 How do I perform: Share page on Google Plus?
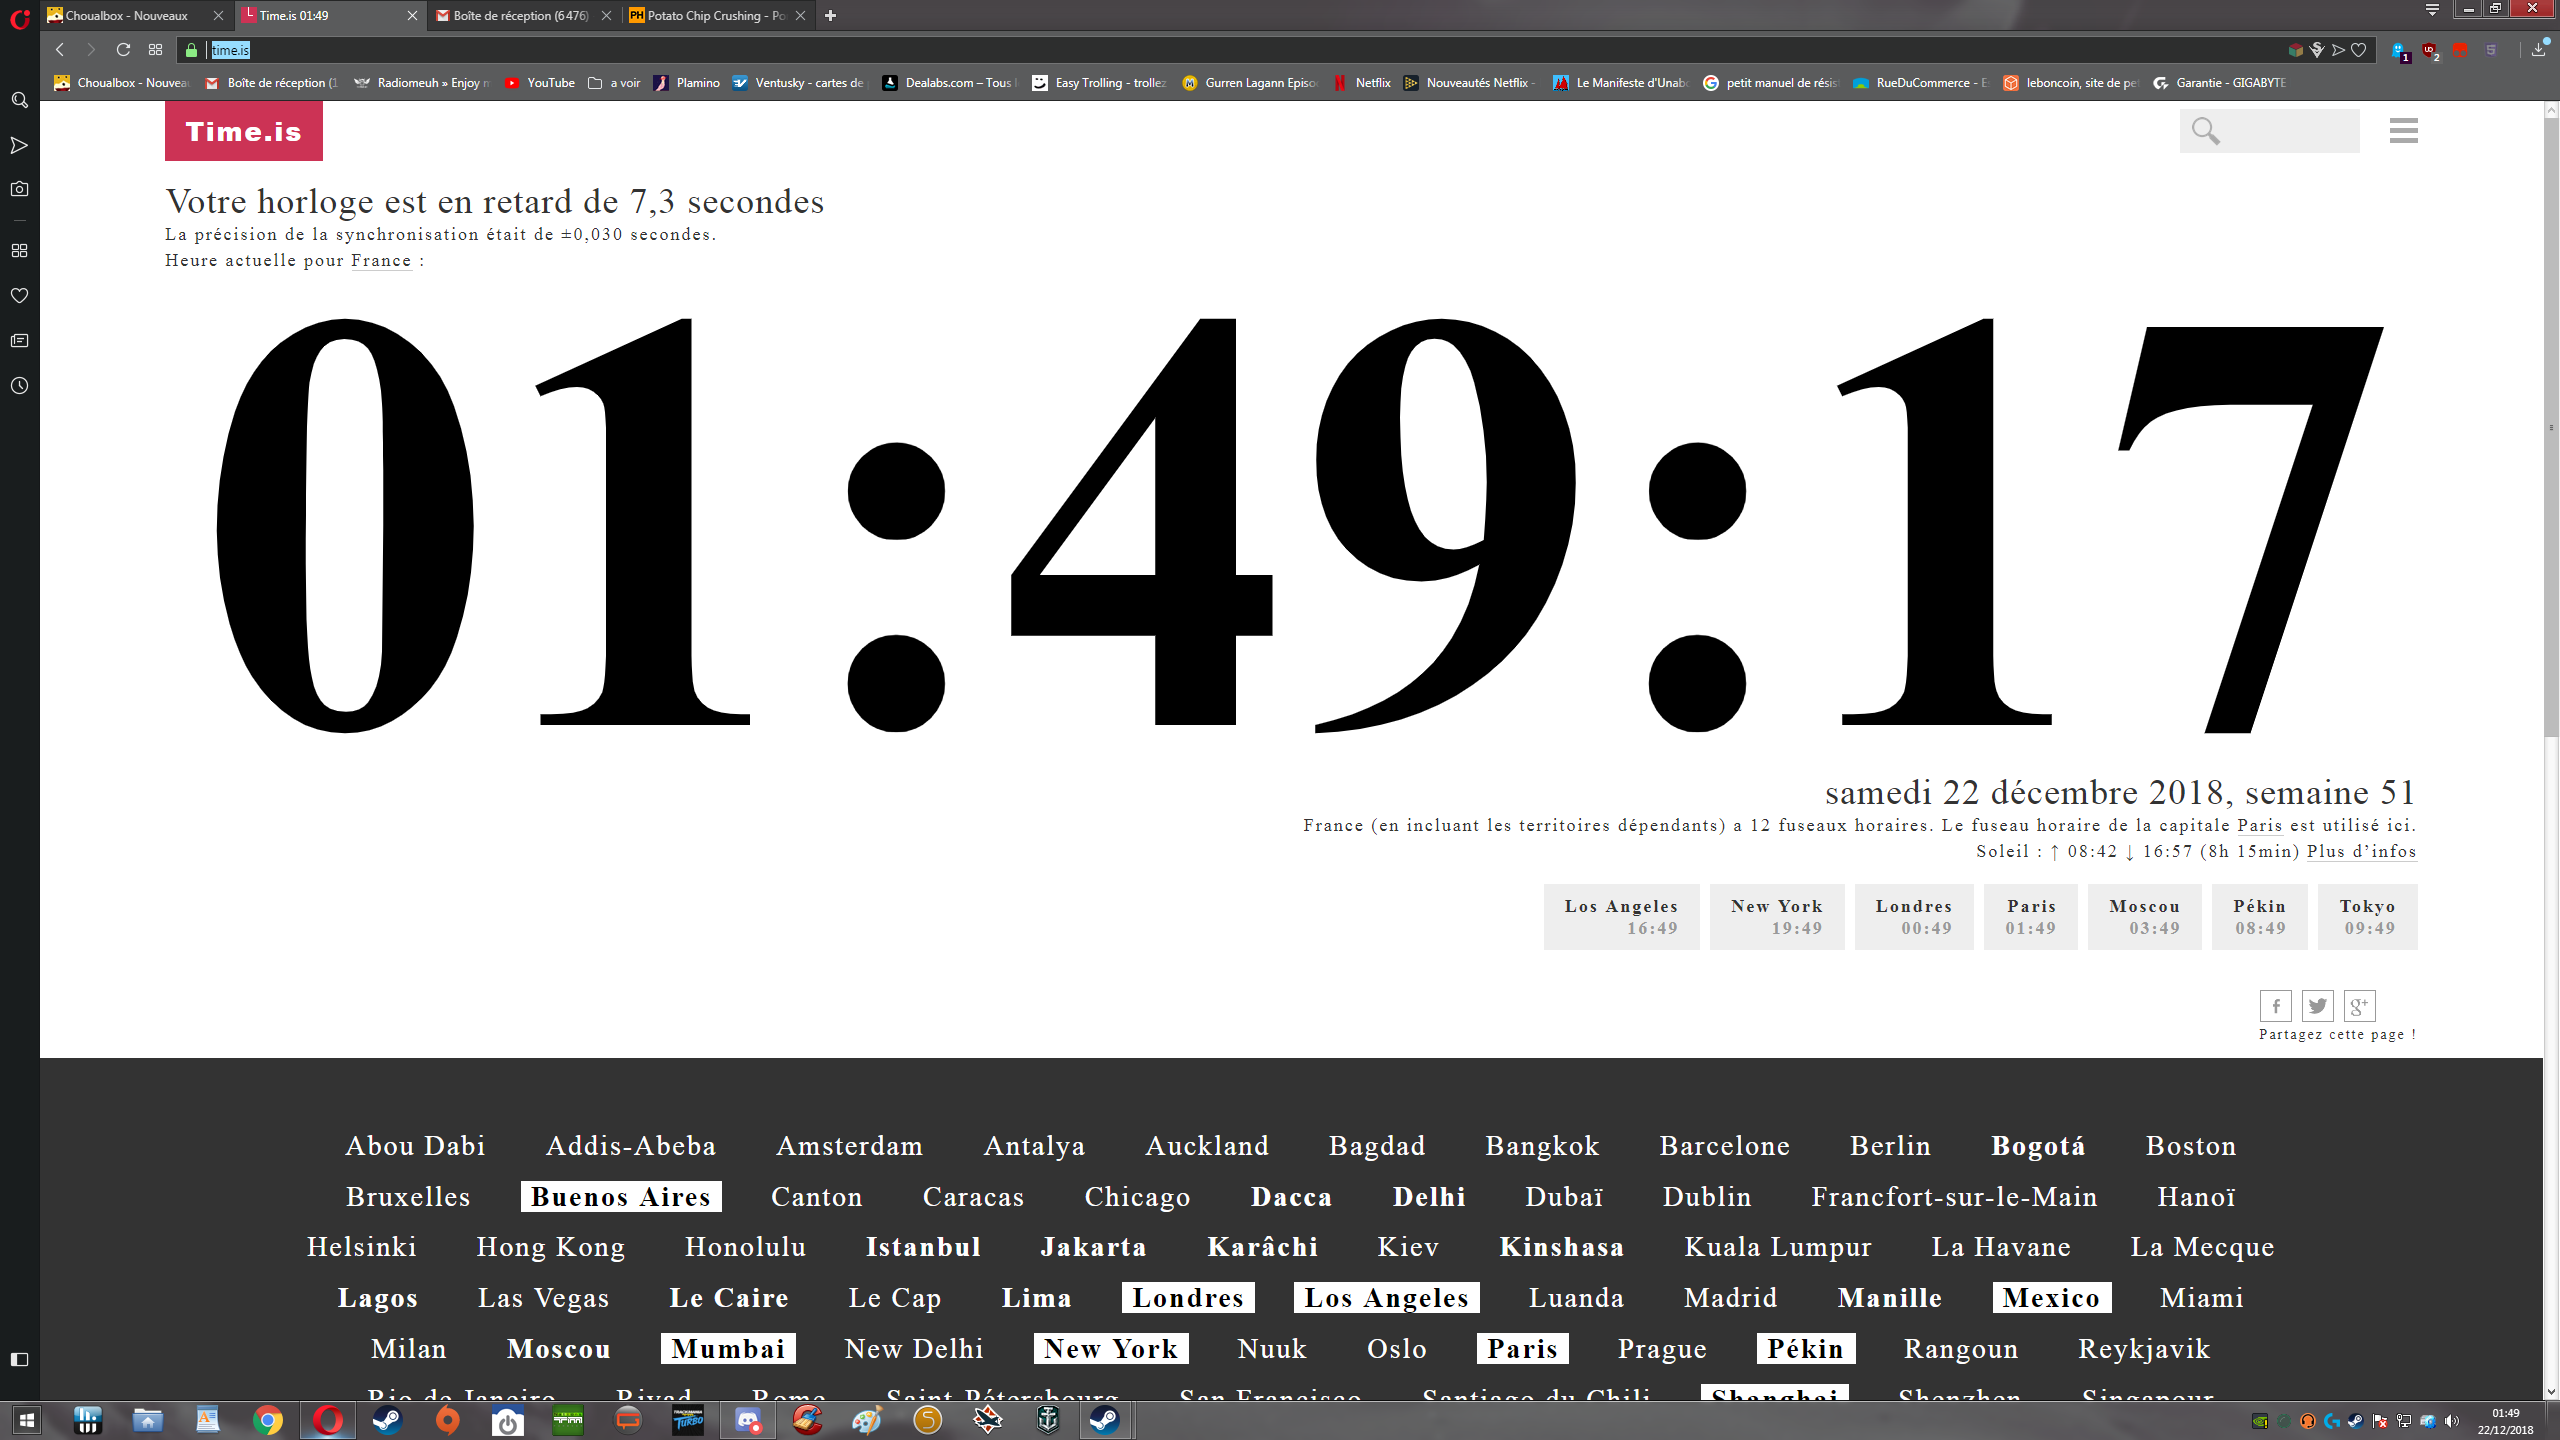pyautogui.click(x=2359, y=1006)
